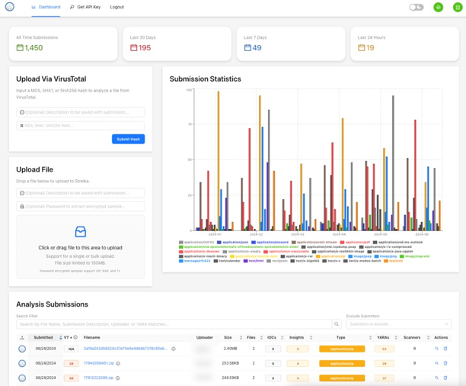Click the red VT score tag of 17940056451.zip
The image size is (466, 386).
click(71, 363)
